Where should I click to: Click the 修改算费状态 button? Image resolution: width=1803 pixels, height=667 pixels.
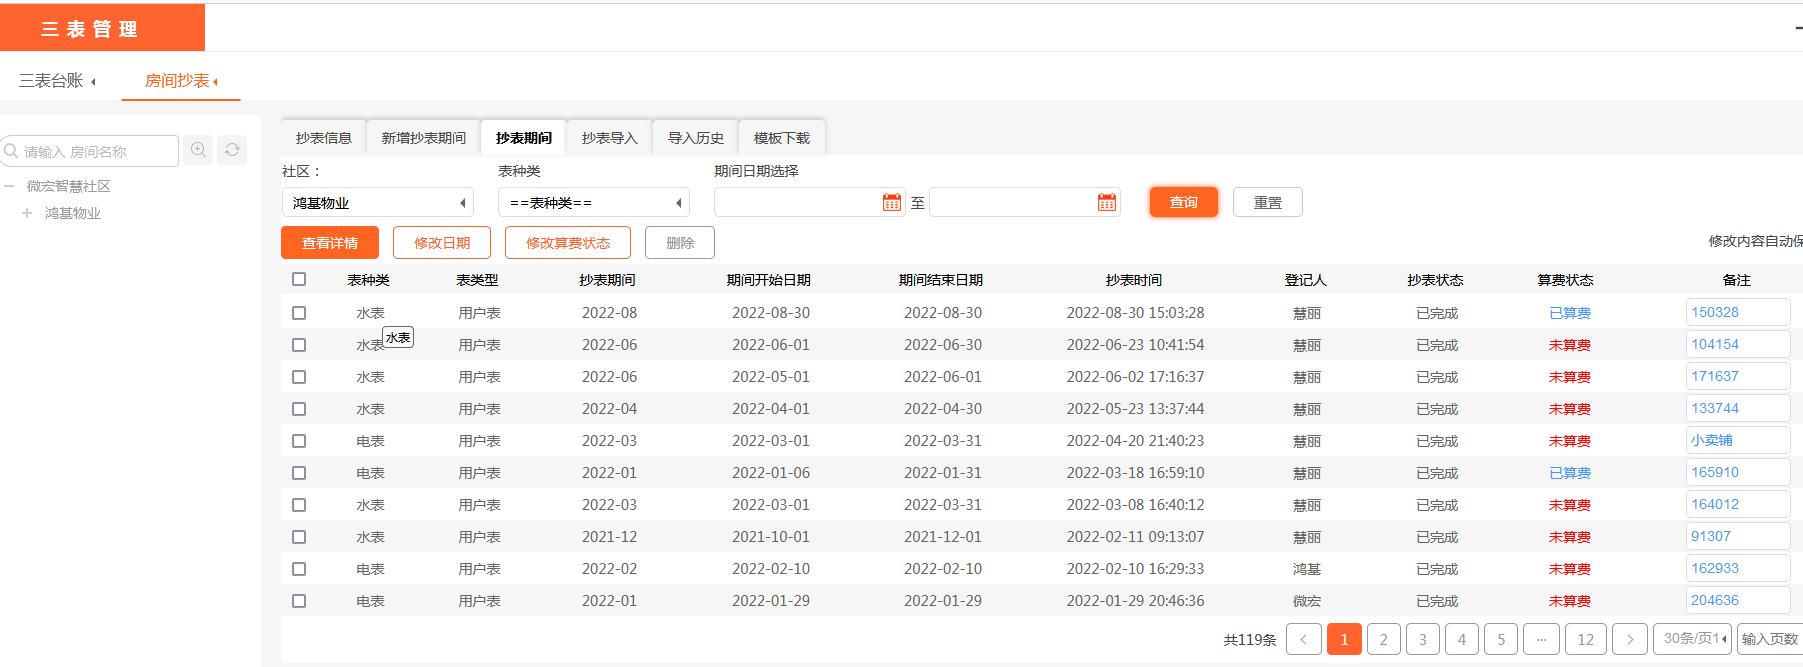tap(567, 243)
